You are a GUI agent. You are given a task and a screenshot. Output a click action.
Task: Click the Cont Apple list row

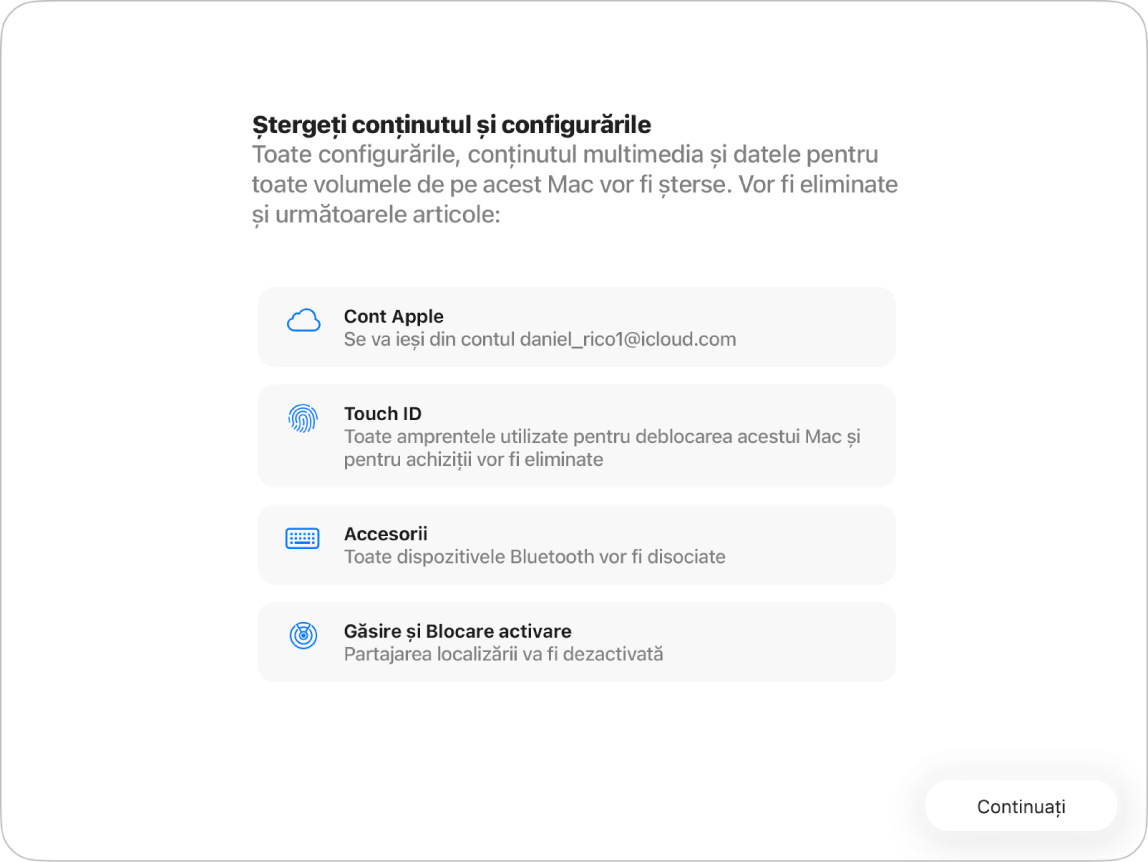577,327
